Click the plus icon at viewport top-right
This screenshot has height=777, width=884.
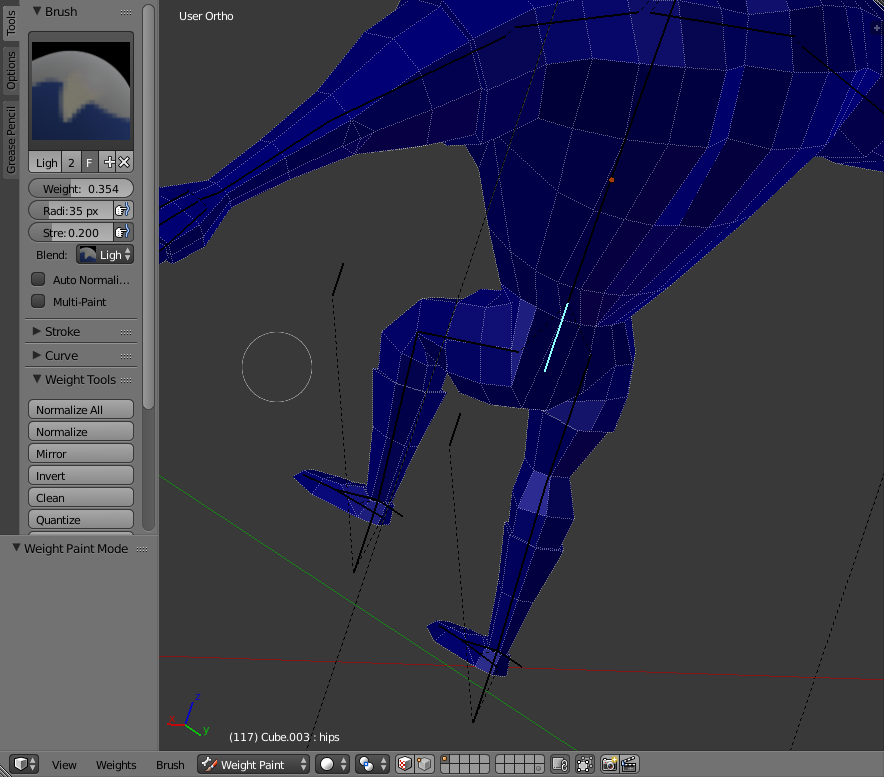click(877, 27)
